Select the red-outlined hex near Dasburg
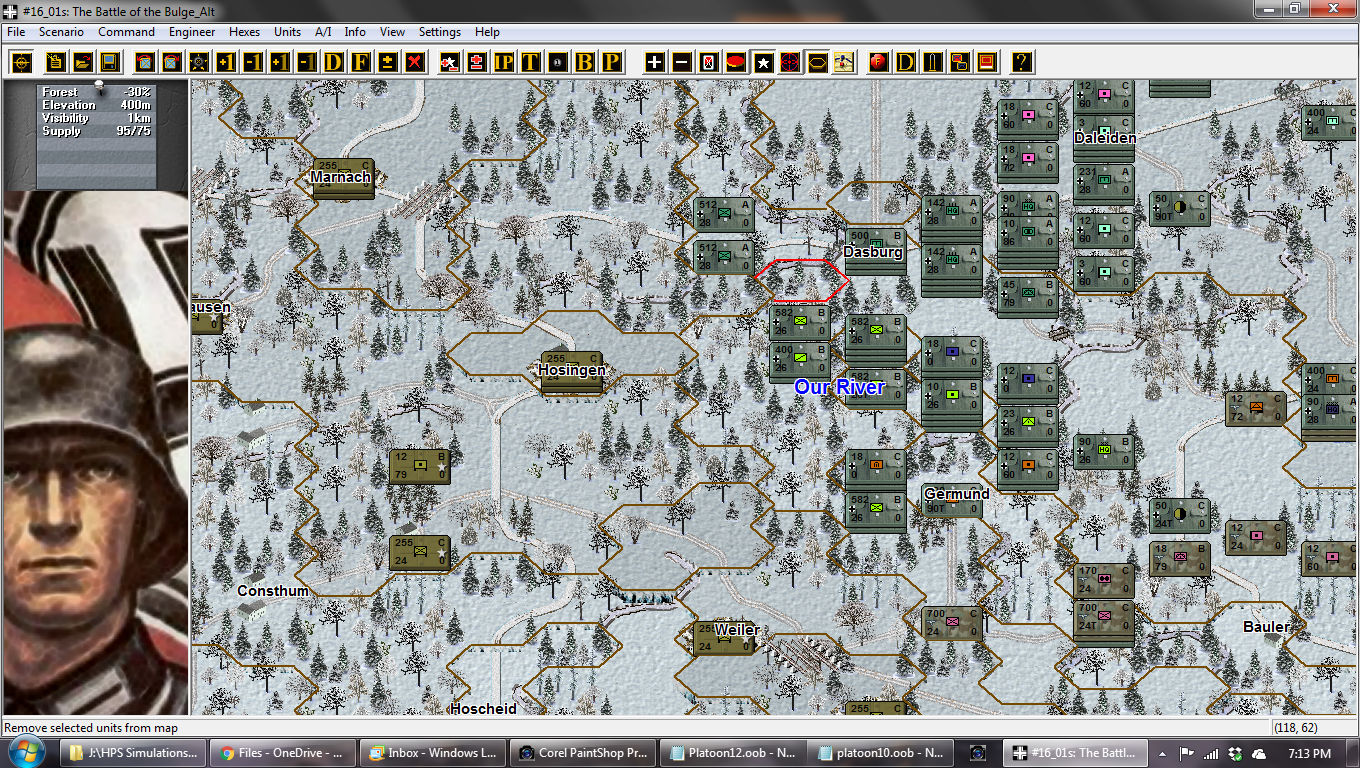Image resolution: width=1360 pixels, height=768 pixels. pyautogui.click(x=802, y=280)
